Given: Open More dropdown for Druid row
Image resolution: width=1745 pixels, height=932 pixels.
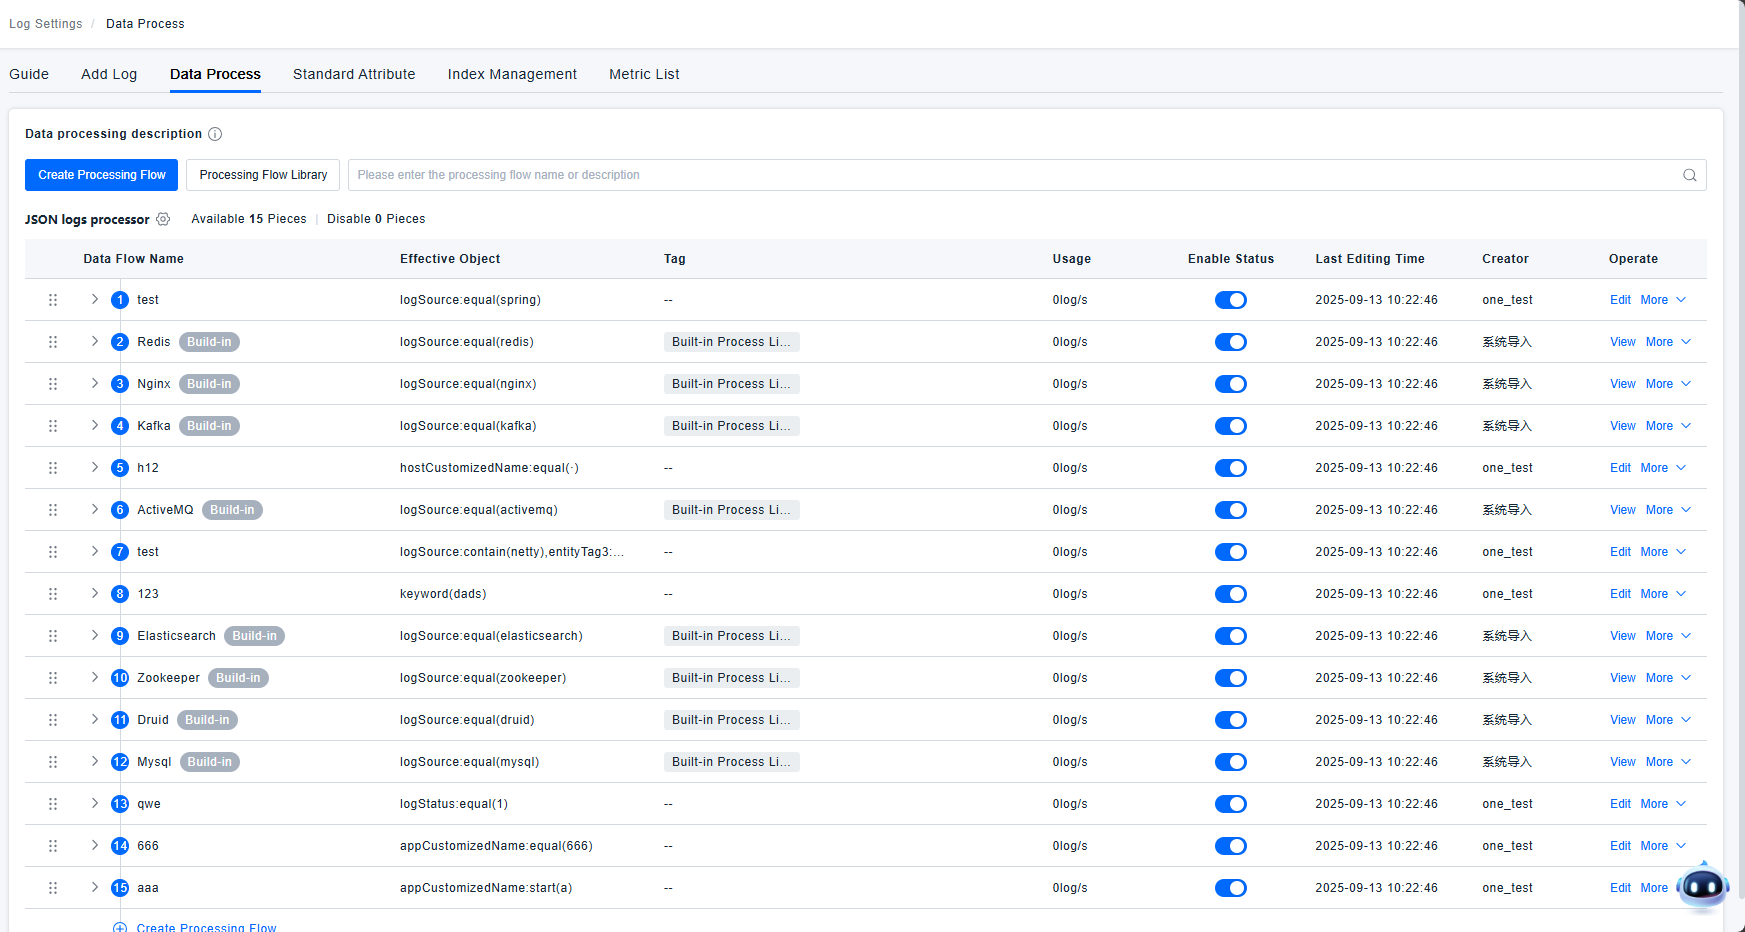Looking at the screenshot, I should [1667, 720].
